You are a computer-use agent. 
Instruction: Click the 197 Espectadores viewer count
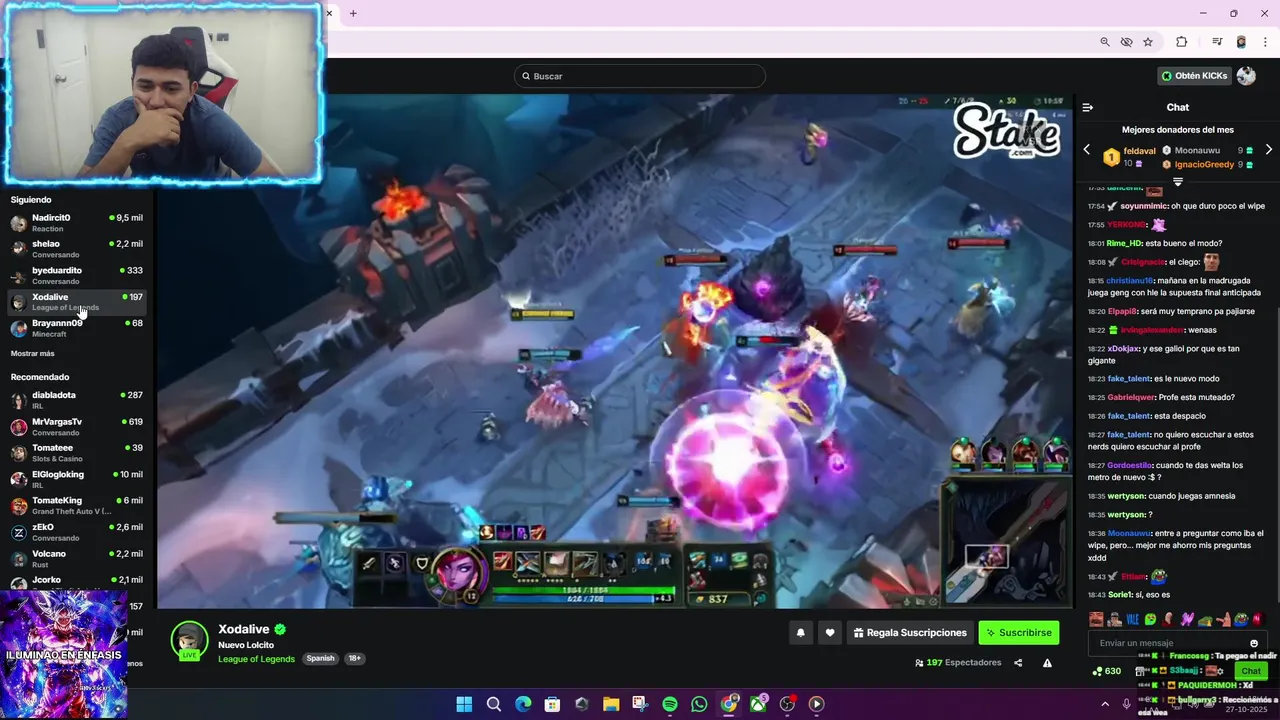point(958,663)
